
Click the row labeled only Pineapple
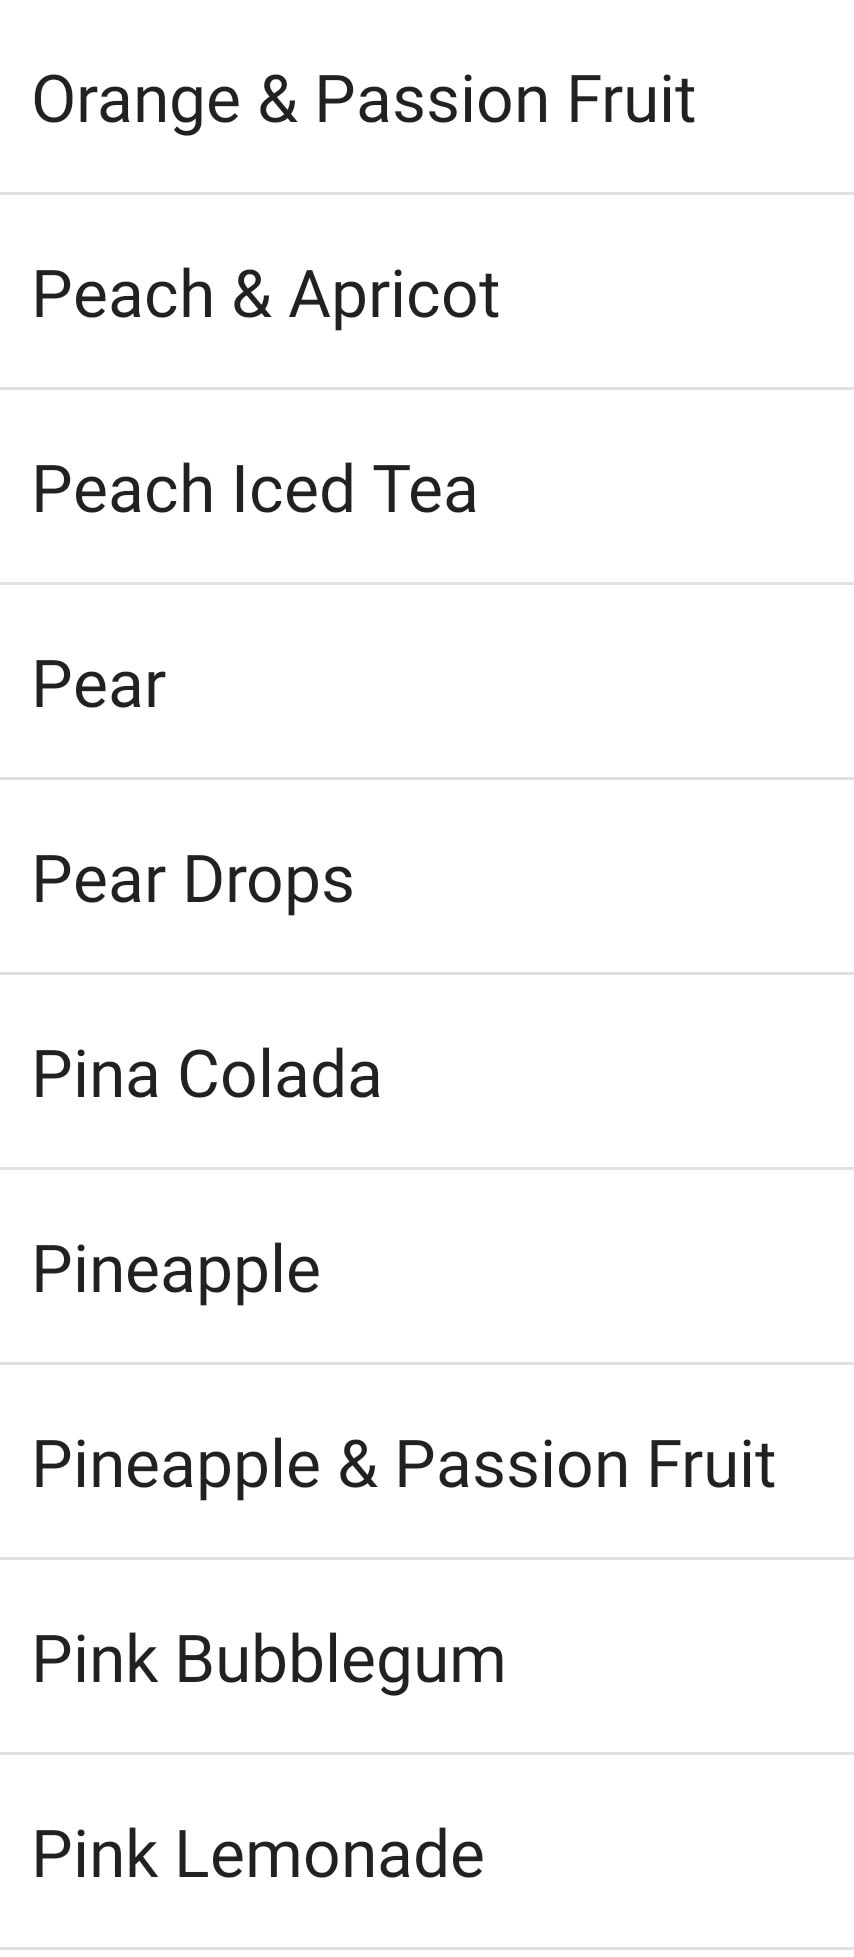427,1269
